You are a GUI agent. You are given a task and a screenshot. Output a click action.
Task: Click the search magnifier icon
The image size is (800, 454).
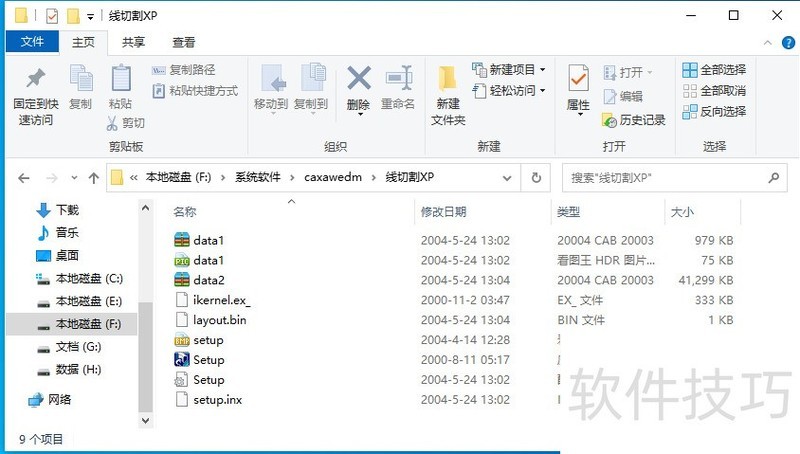click(773, 178)
